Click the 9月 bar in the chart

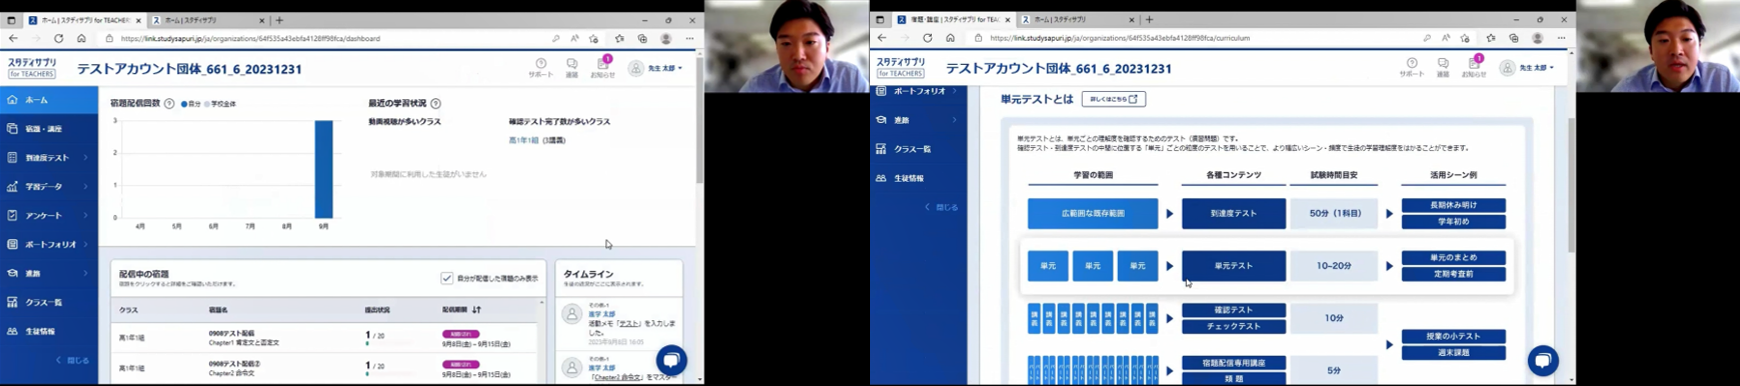[324, 169]
